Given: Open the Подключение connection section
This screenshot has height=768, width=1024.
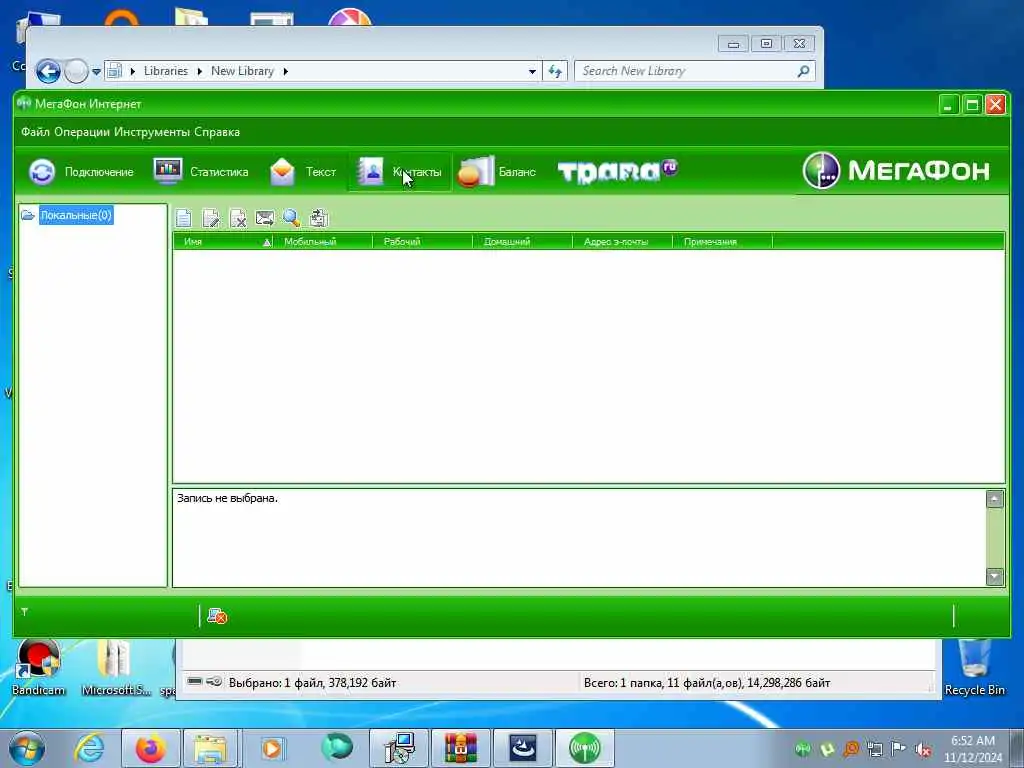Looking at the screenshot, I should (x=82, y=172).
